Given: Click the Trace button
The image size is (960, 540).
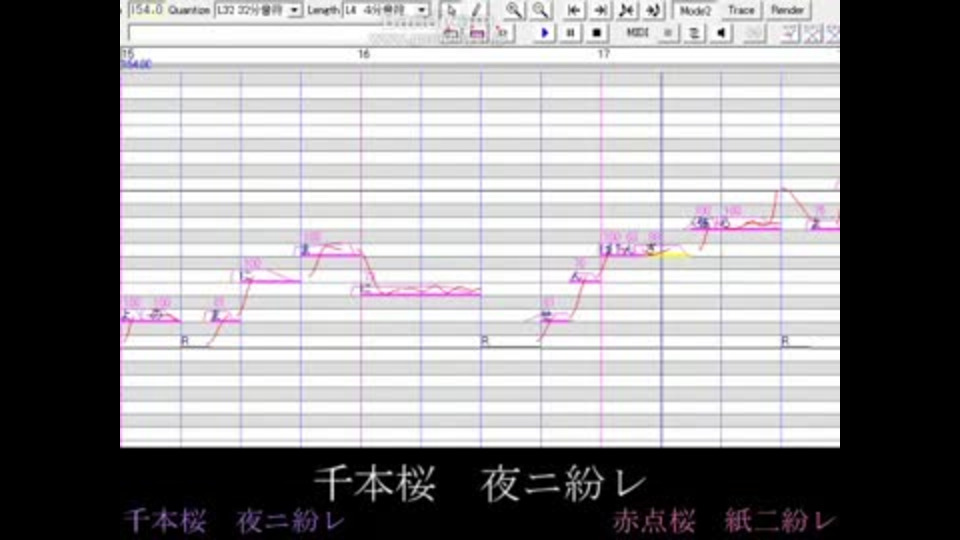Looking at the screenshot, I should 741,10.
